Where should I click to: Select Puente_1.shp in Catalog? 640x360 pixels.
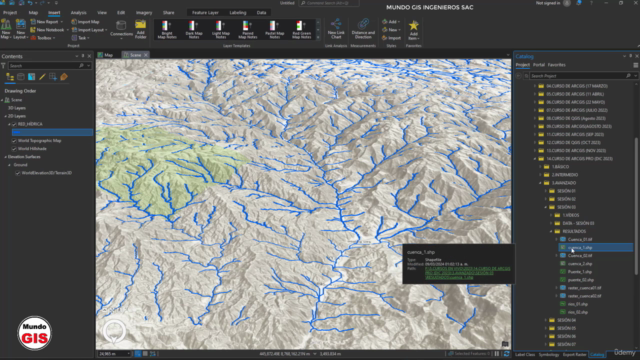tap(580, 272)
